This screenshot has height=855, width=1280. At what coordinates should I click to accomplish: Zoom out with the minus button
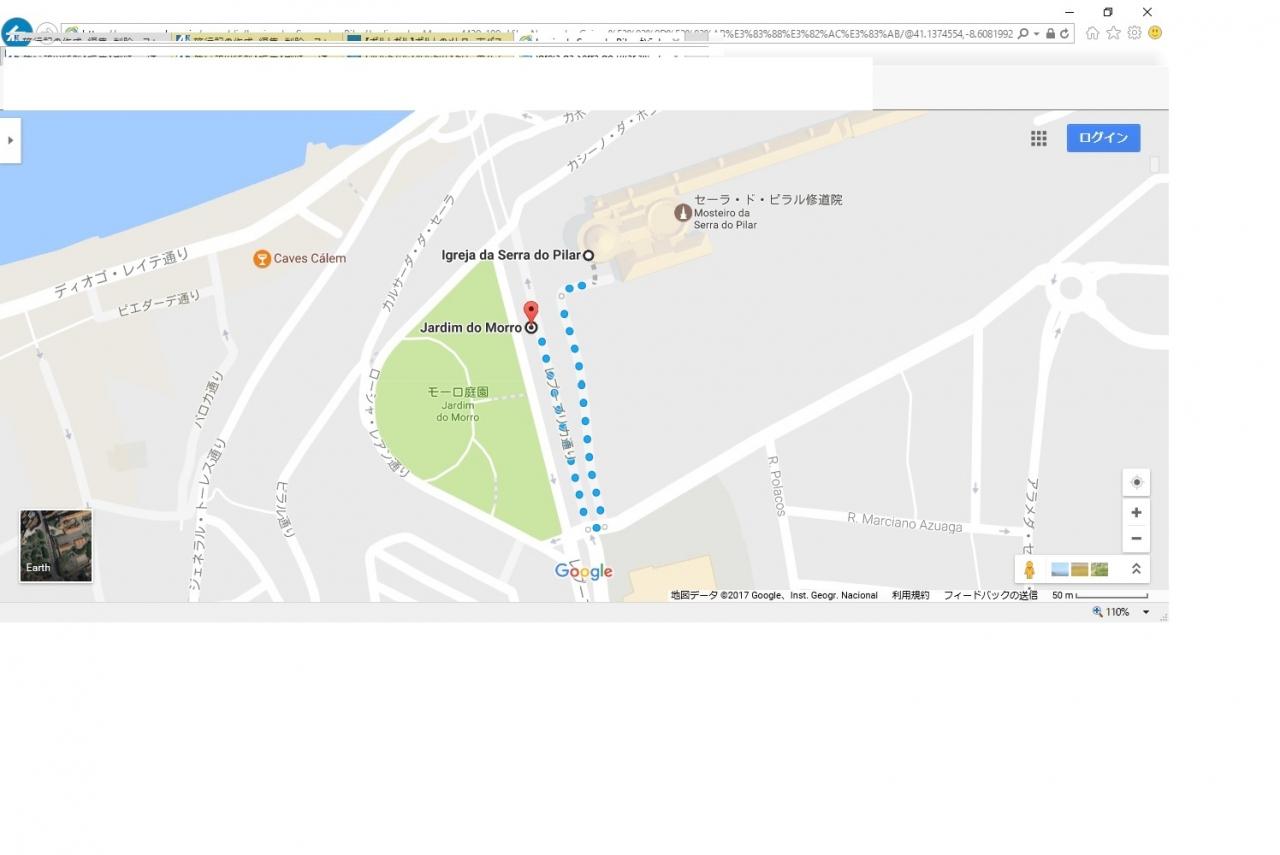click(1136, 538)
